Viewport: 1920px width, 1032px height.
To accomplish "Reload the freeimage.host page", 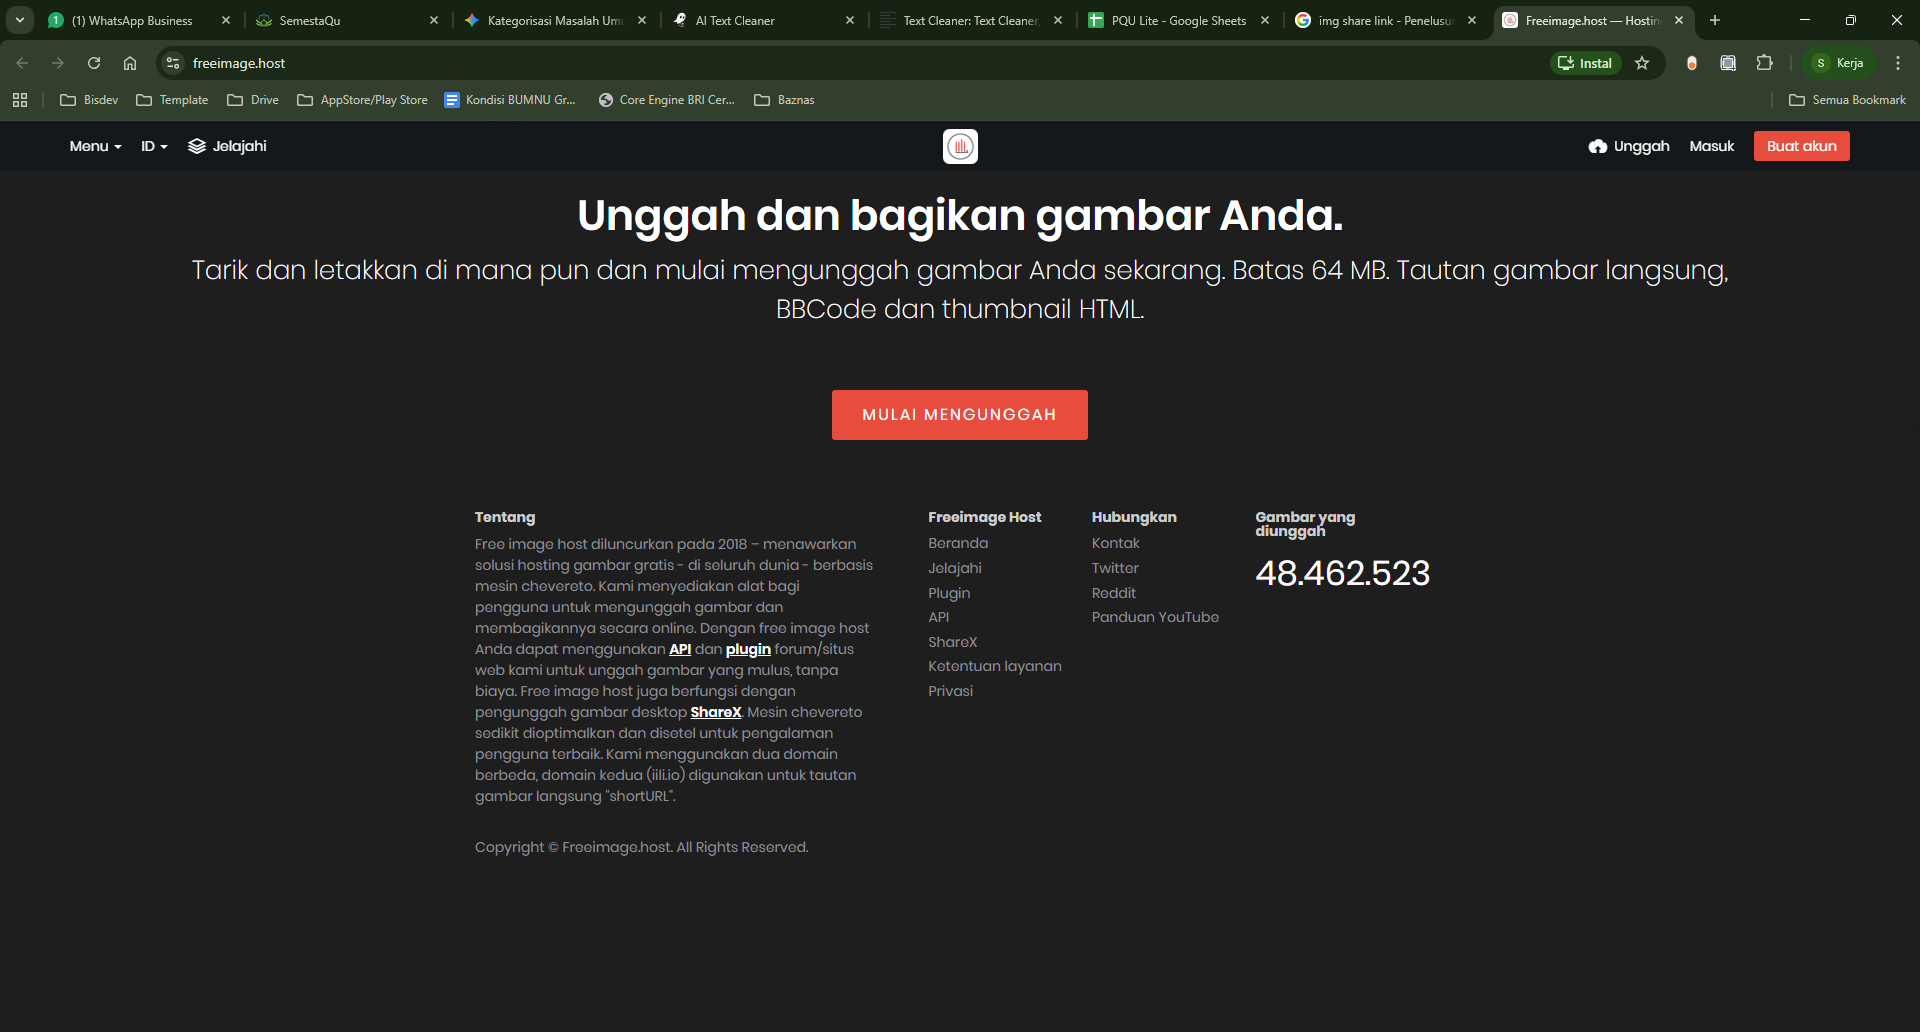I will [94, 63].
